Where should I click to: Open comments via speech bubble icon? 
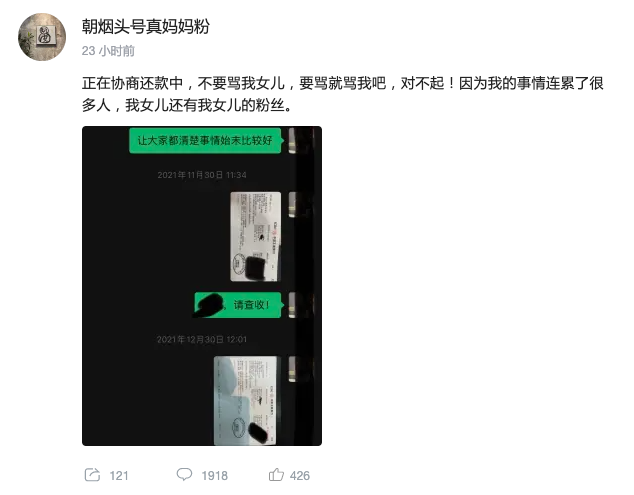click(184, 474)
